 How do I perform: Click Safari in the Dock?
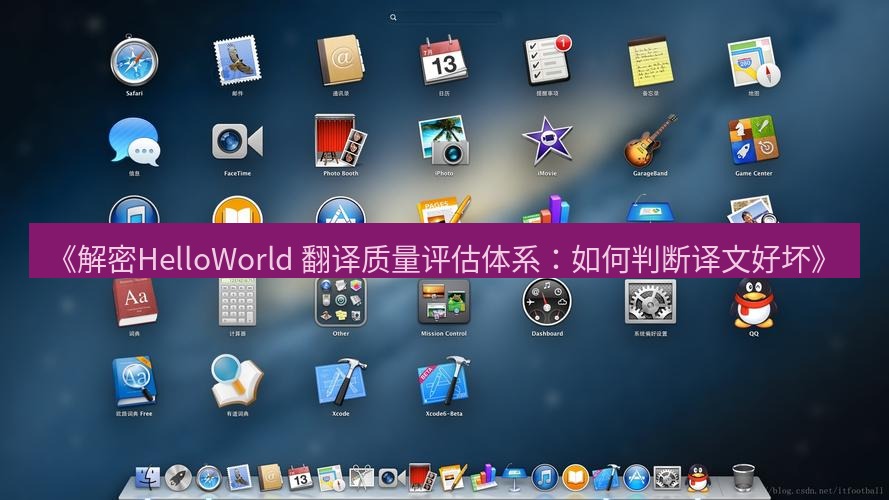pos(209,478)
